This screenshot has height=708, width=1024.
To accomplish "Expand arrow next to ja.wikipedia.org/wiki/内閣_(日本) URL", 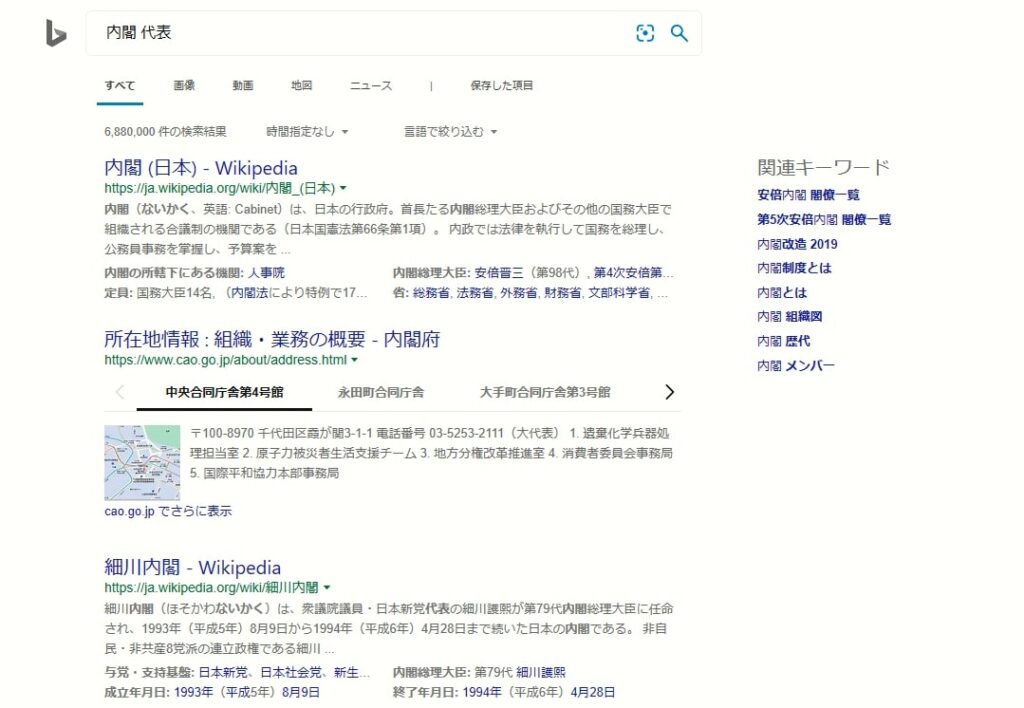I will pos(343,188).
